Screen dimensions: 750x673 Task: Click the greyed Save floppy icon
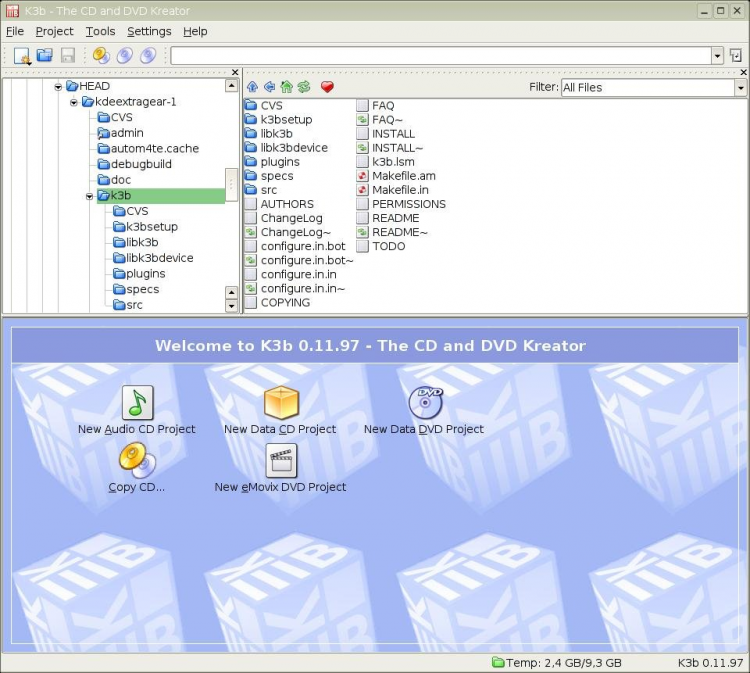(67, 55)
